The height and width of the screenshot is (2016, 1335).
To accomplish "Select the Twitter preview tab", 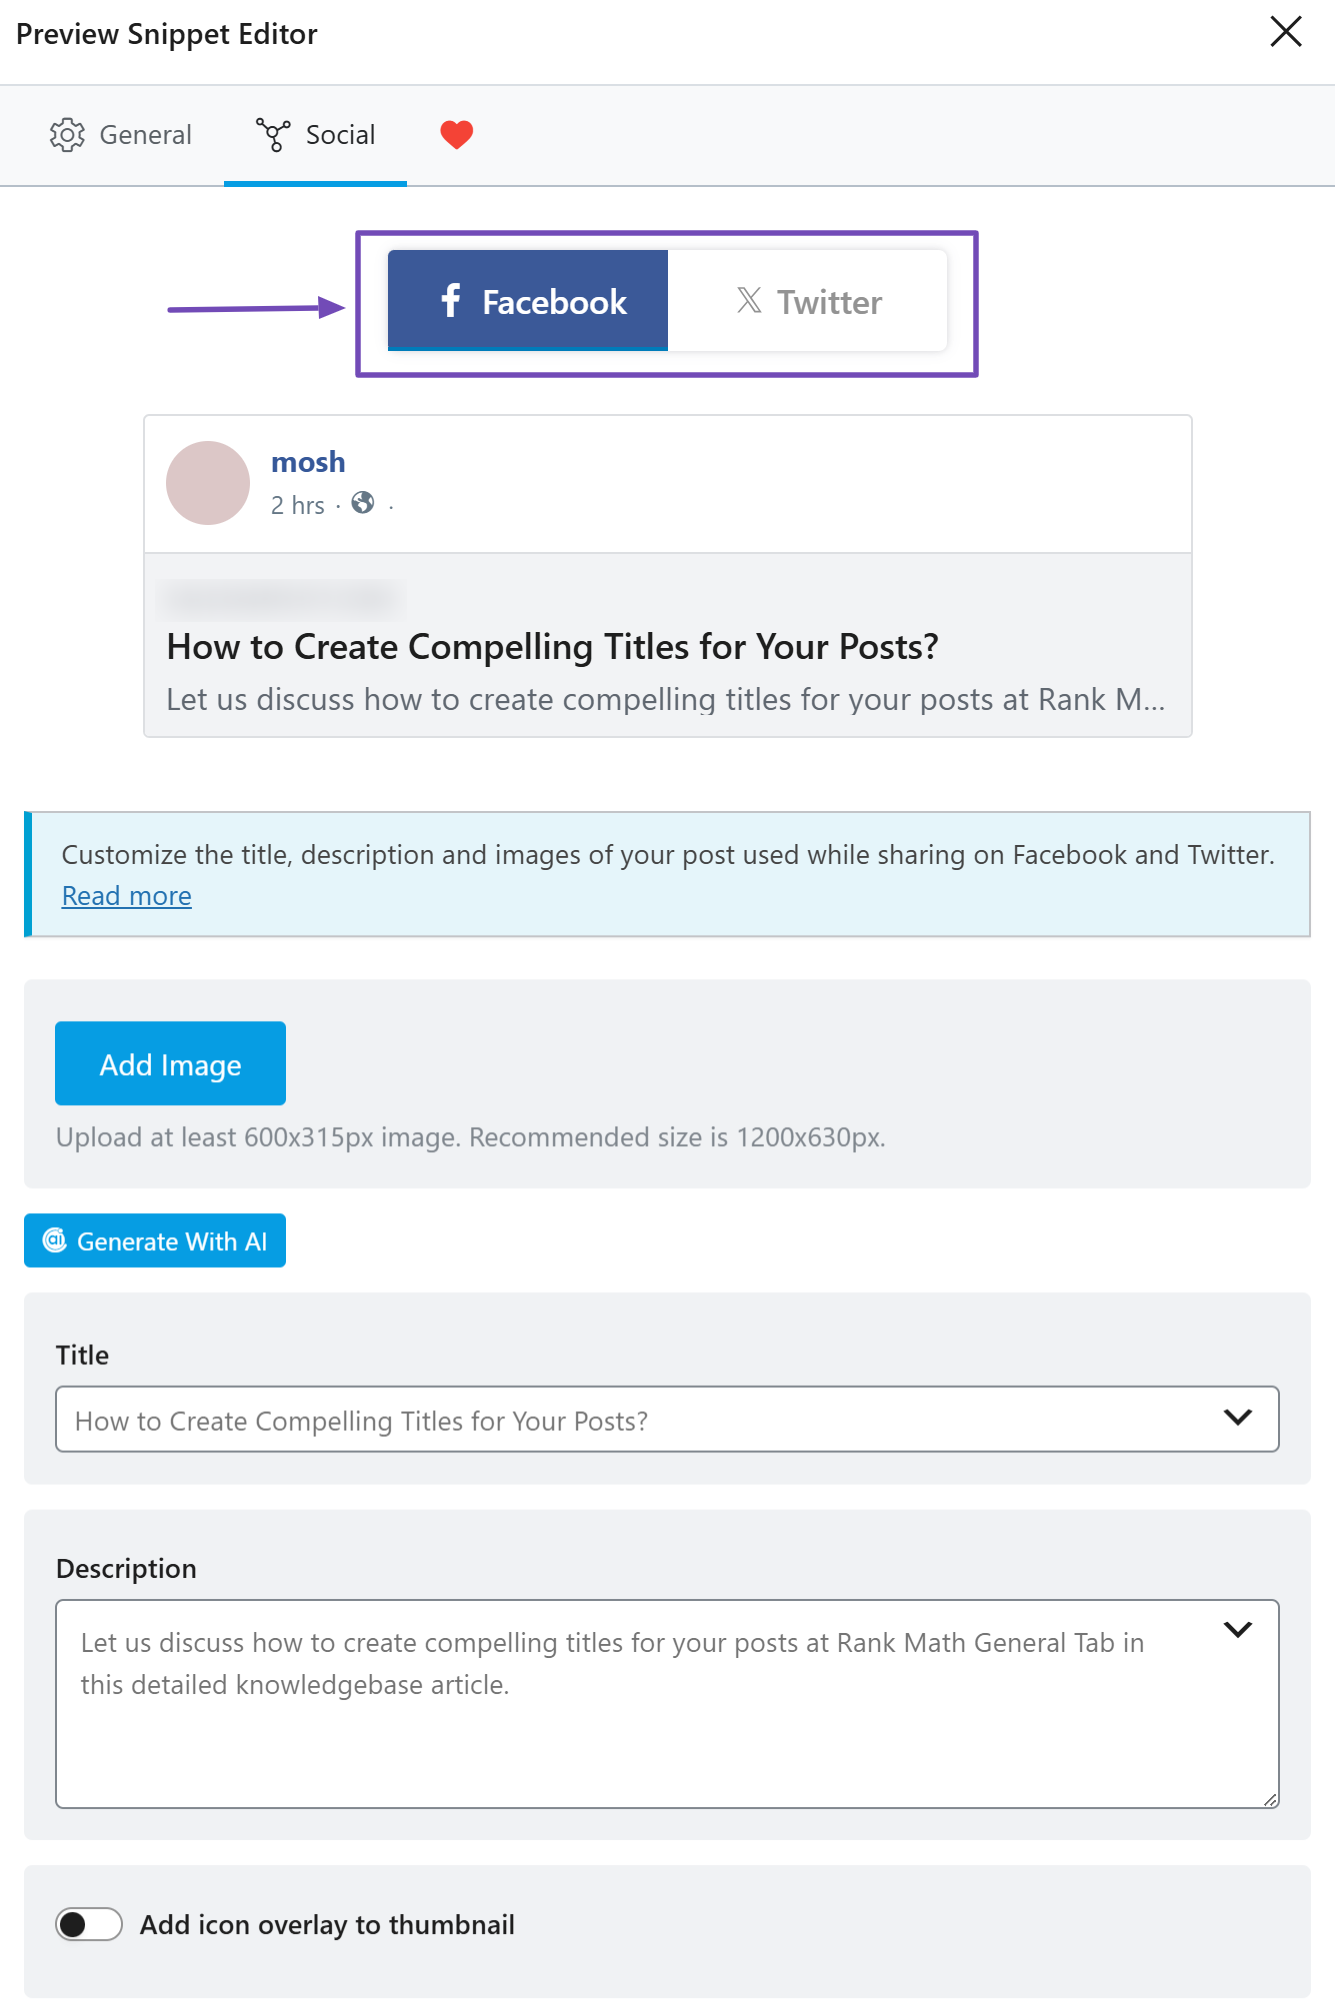I will (x=808, y=301).
